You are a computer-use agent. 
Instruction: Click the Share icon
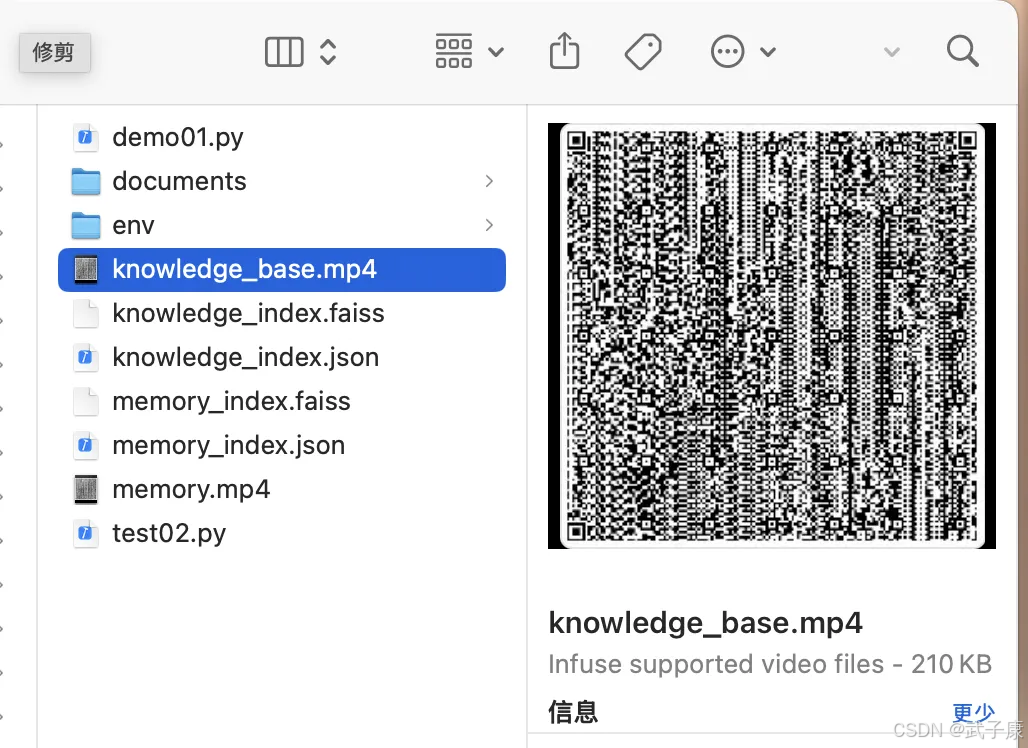[x=564, y=51]
